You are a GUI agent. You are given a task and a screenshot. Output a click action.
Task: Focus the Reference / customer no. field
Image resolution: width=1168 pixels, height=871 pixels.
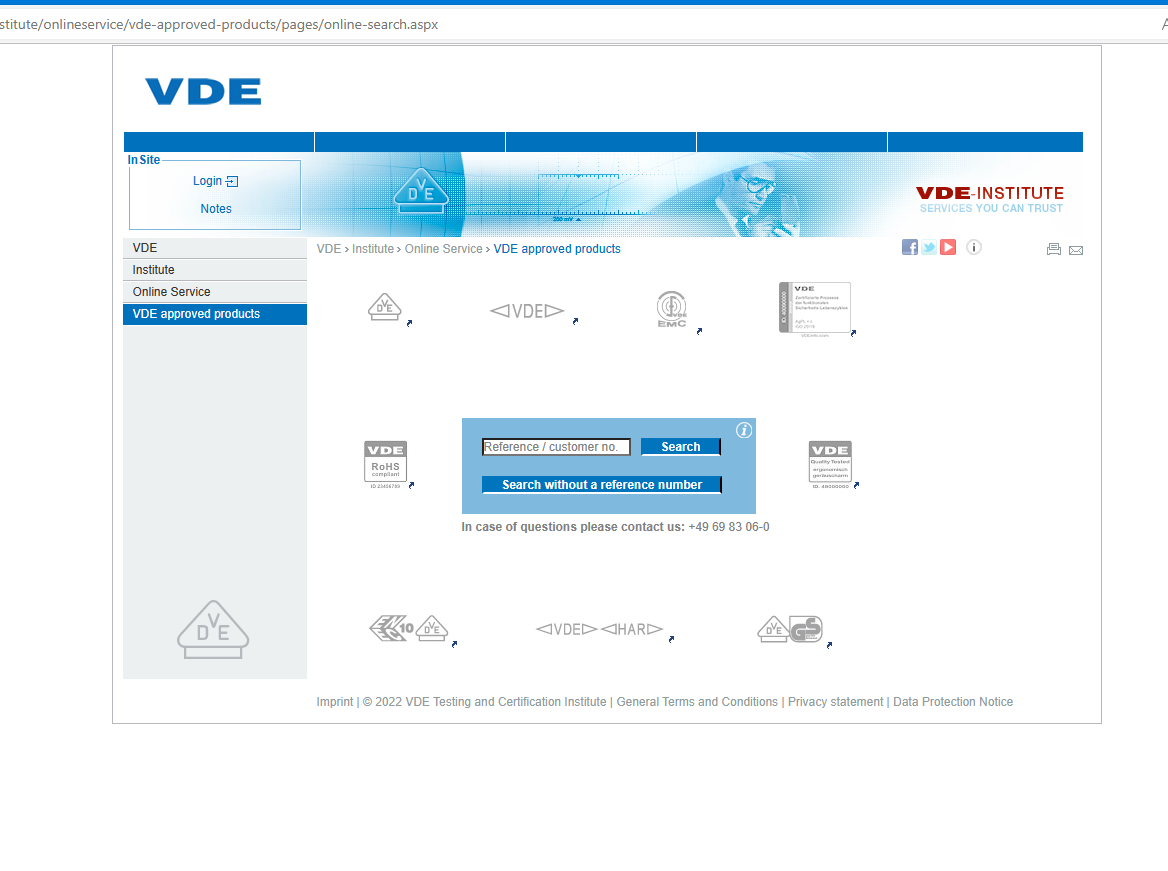pos(556,447)
